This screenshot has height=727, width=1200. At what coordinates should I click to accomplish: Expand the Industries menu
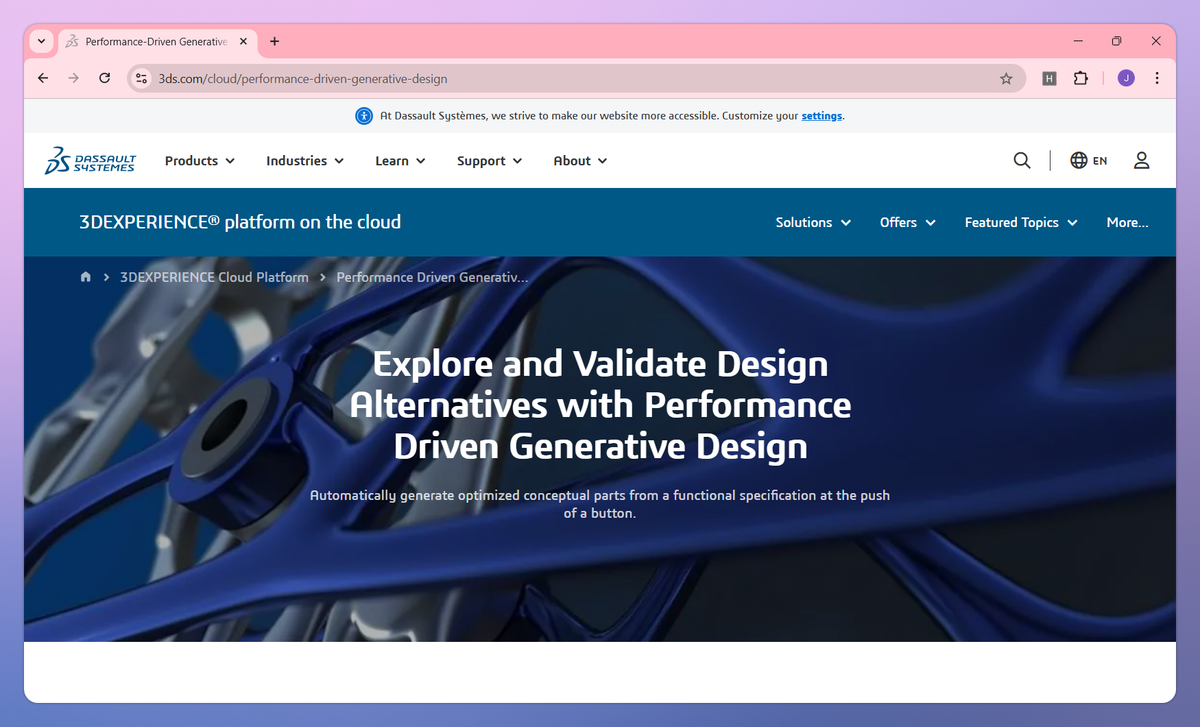[305, 160]
